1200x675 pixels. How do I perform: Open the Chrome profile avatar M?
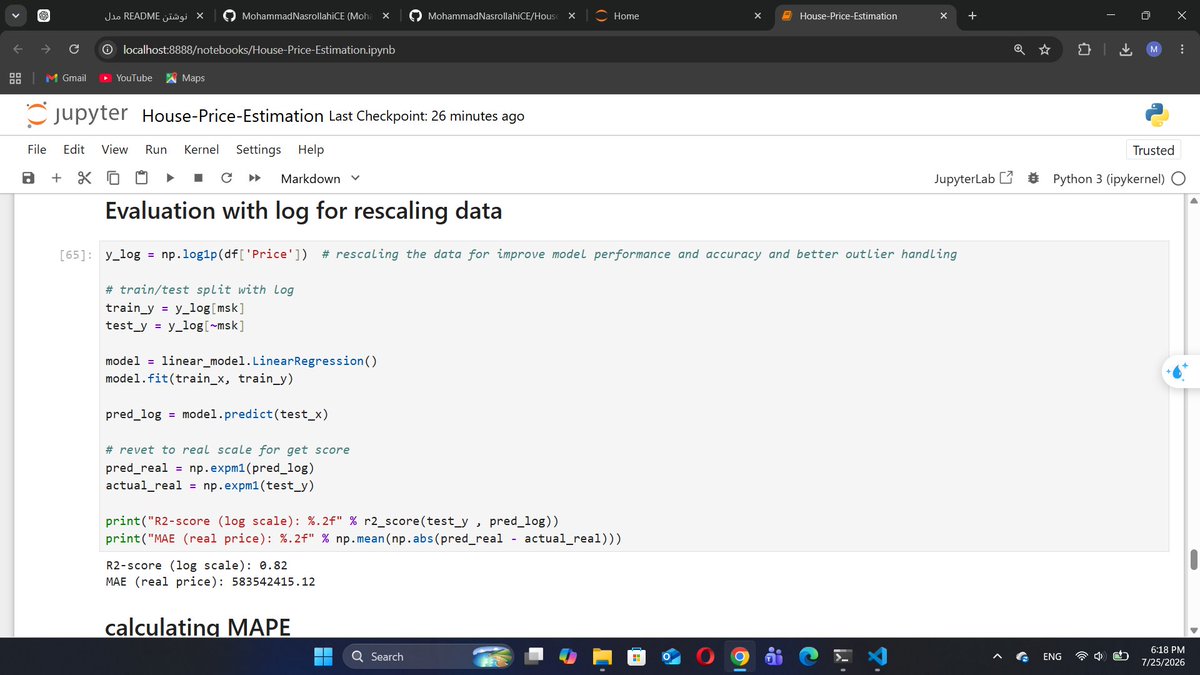click(1153, 50)
